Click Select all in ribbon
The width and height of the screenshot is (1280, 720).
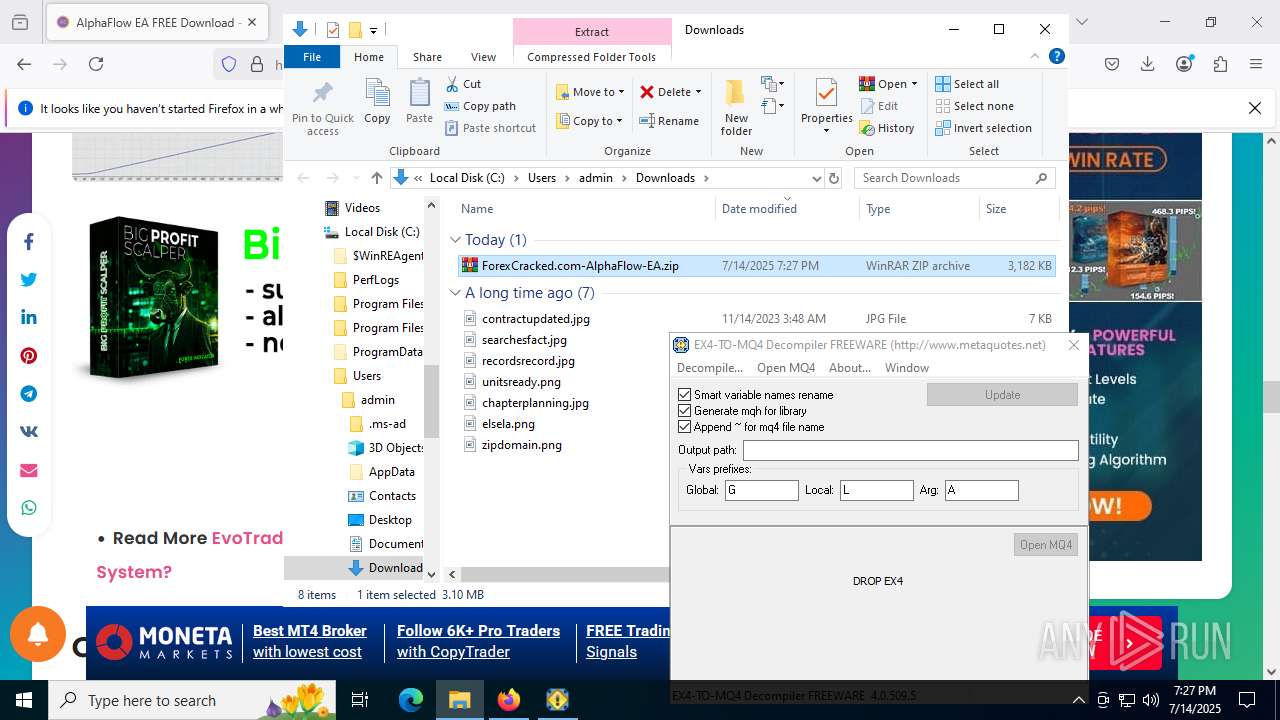click(967, 84)
